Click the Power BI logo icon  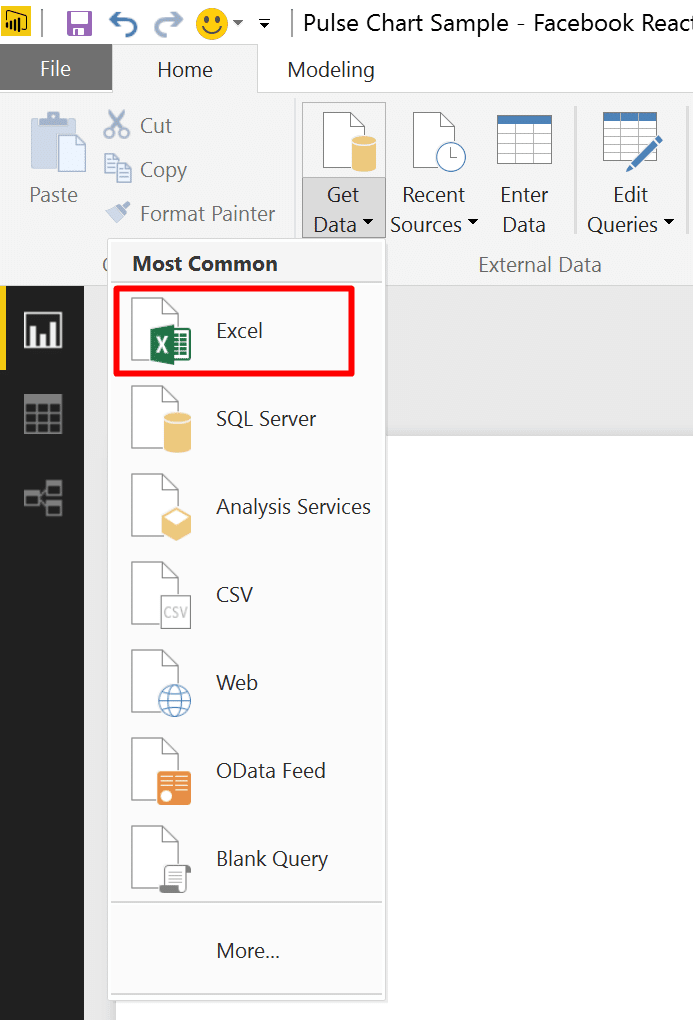click(x=16, y=23)
